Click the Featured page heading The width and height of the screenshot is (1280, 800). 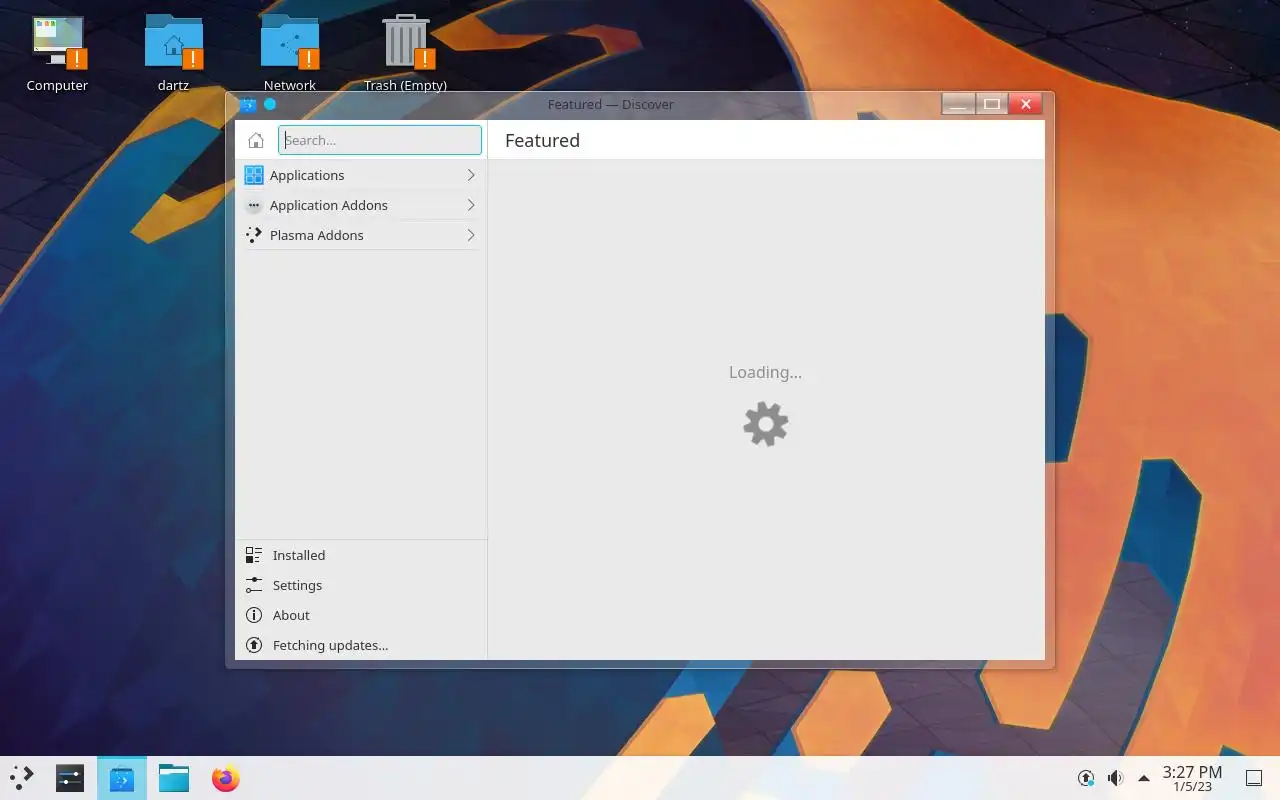tap(542, 140)
